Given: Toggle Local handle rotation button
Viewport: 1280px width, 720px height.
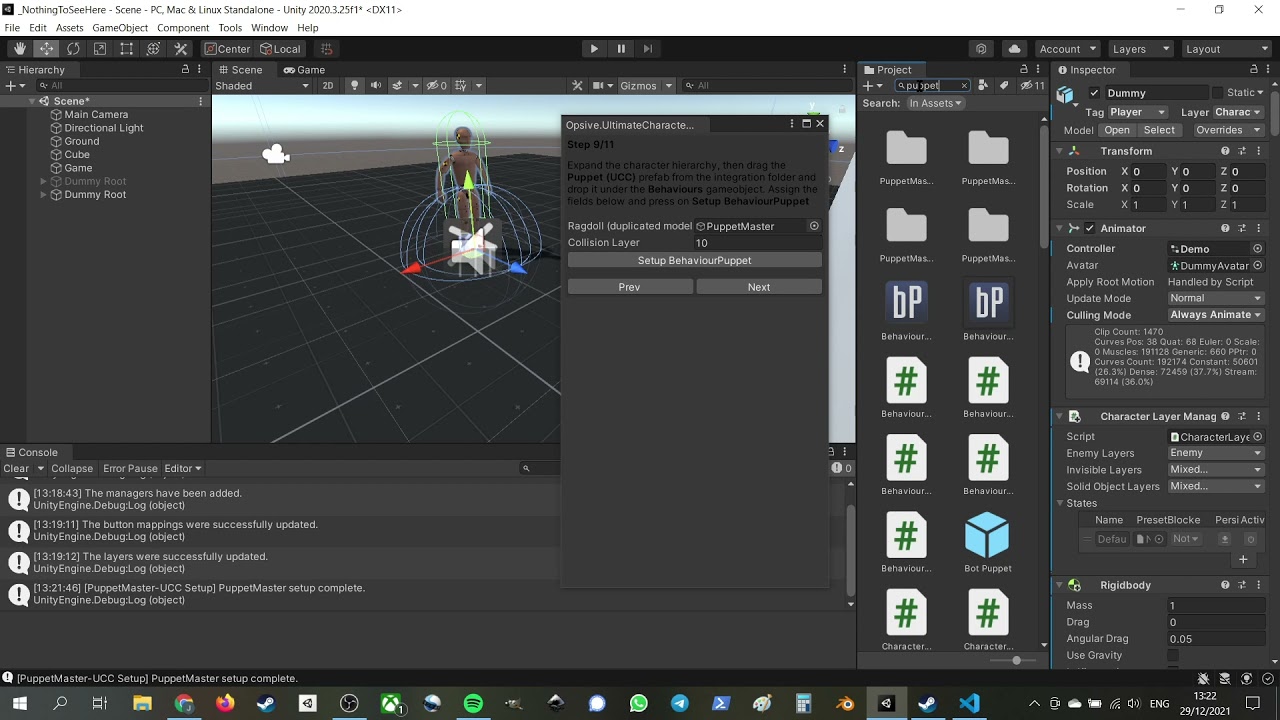Looking at the screenshot, I should [x=281, y=49].
